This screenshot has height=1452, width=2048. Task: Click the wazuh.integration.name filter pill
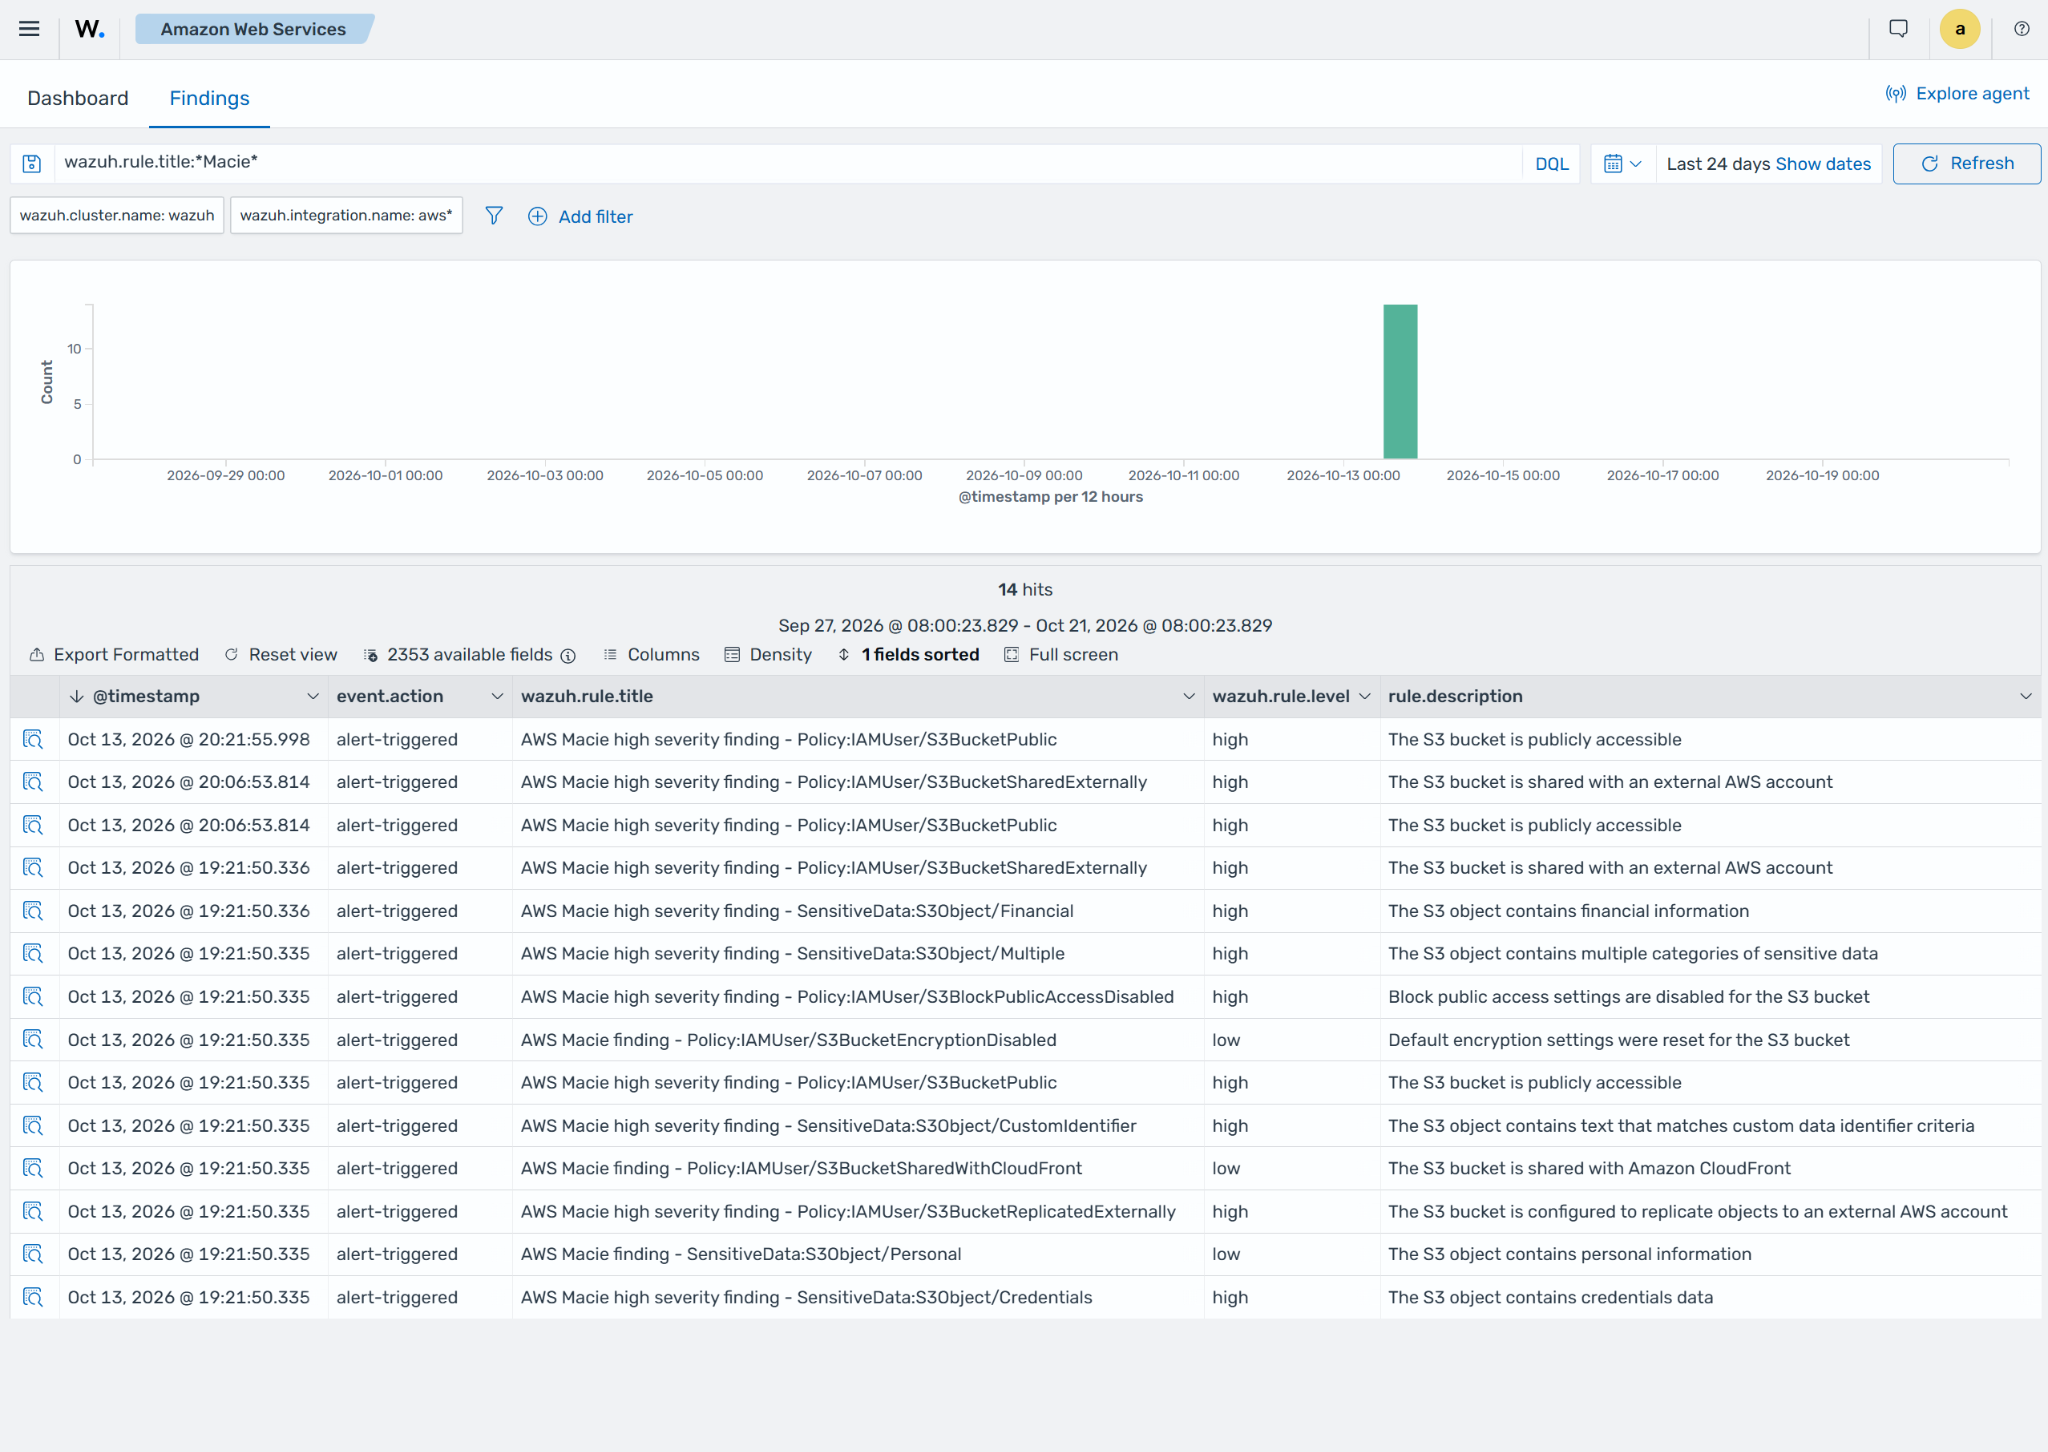click(x=346, y=215)
